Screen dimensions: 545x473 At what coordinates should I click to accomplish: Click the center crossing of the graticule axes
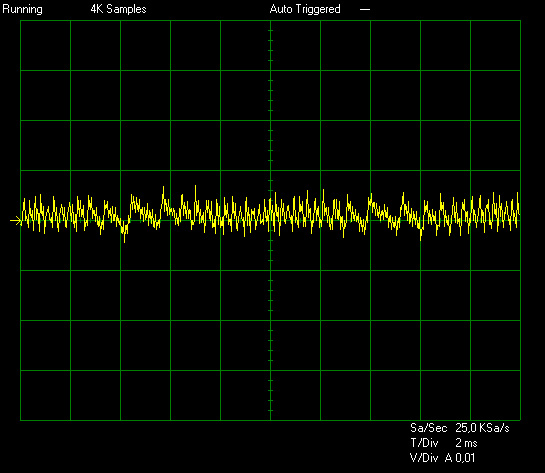coord(270,220)
